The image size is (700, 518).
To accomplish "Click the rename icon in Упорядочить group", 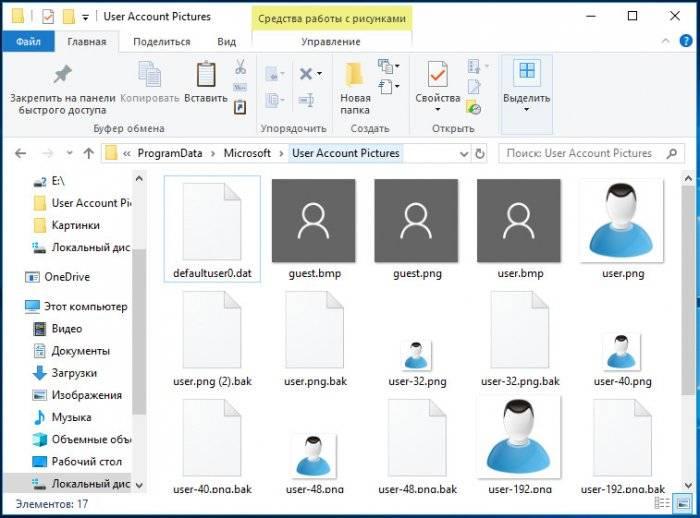I will pyautogui.click(x=306, y=100).
